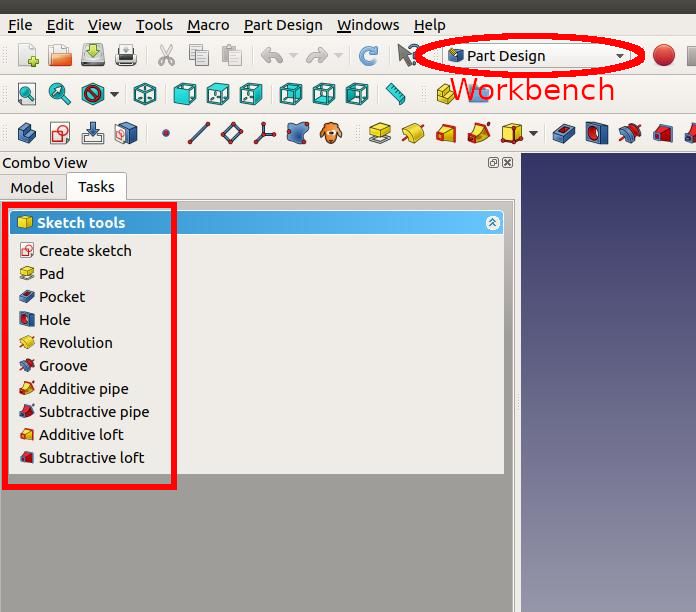Click the Local coordinate system icon

coord(265,133)
